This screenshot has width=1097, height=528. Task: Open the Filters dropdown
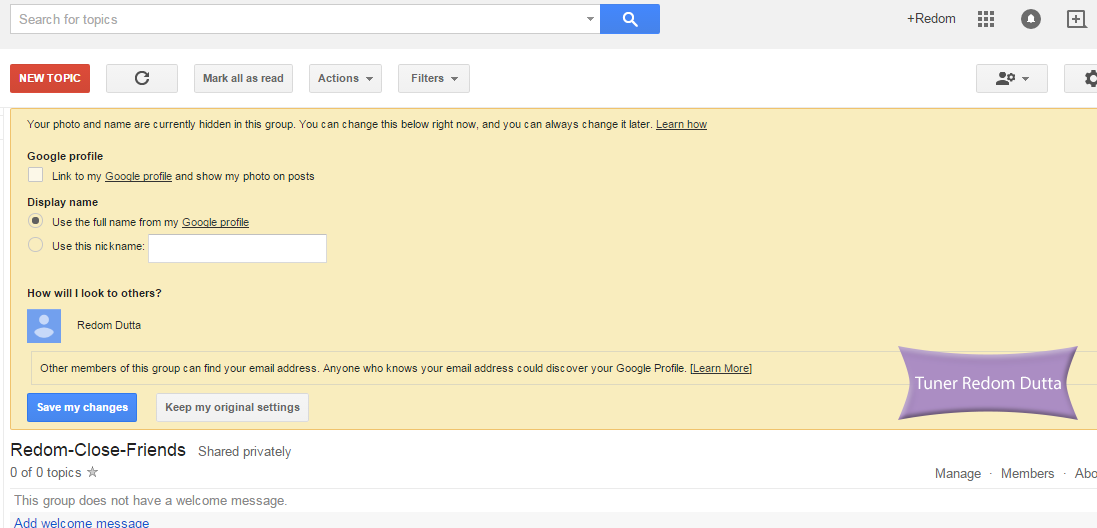[x=434, y=78]
